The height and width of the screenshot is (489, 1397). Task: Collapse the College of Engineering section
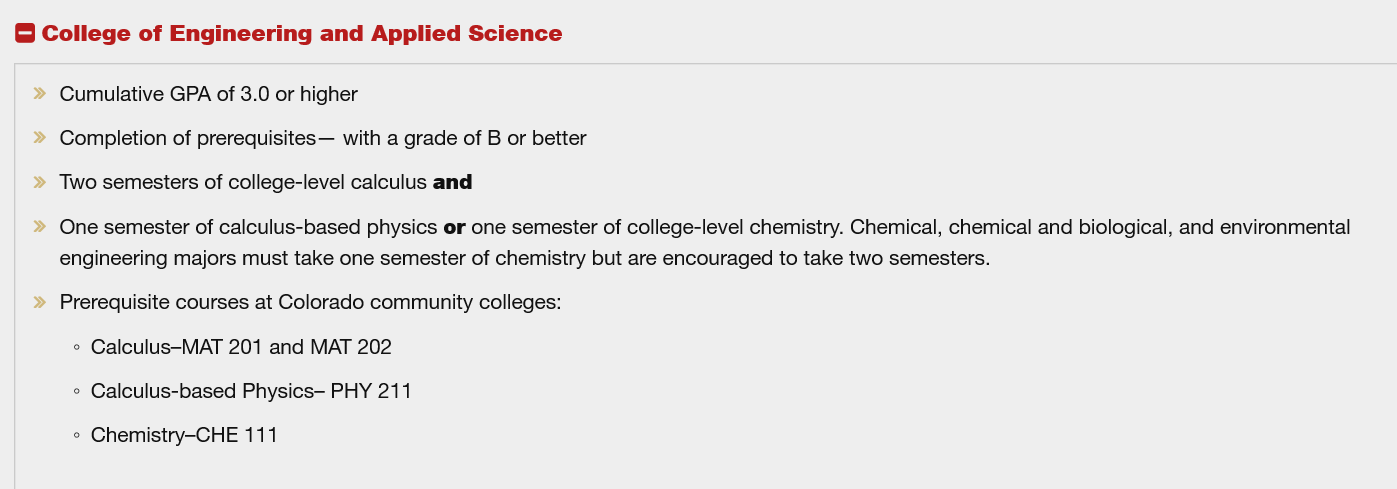click(25, 33)
